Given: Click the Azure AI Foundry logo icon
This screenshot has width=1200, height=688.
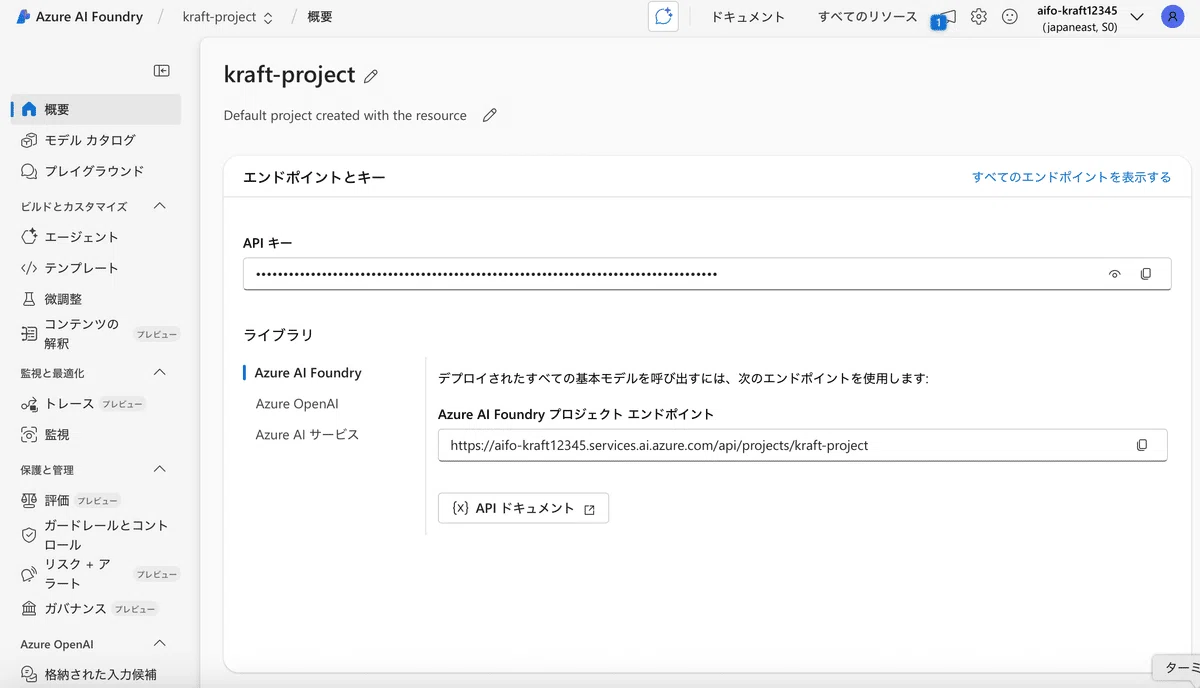Looking at the screenshot, I should point(23,17).
